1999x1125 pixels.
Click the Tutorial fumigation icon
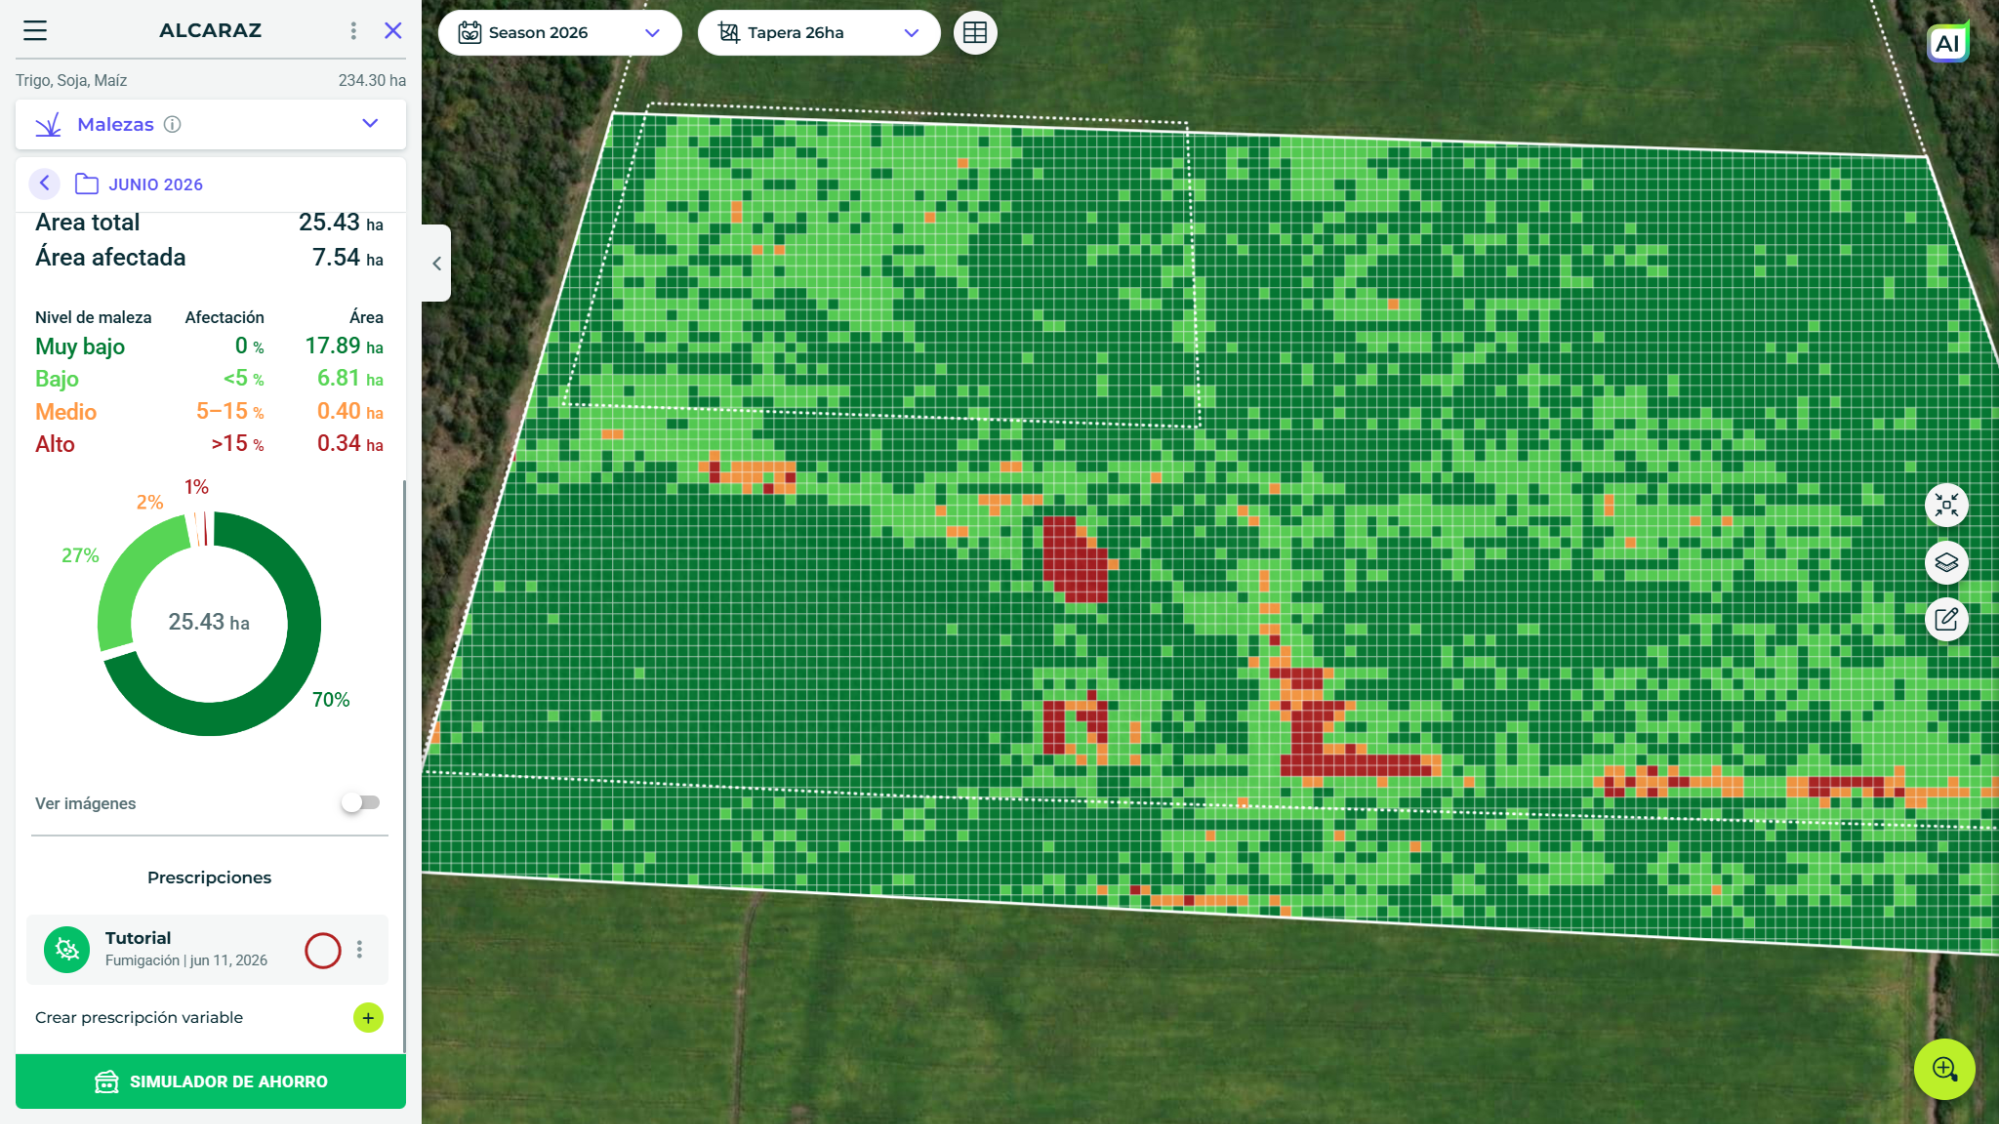[67, 949]
